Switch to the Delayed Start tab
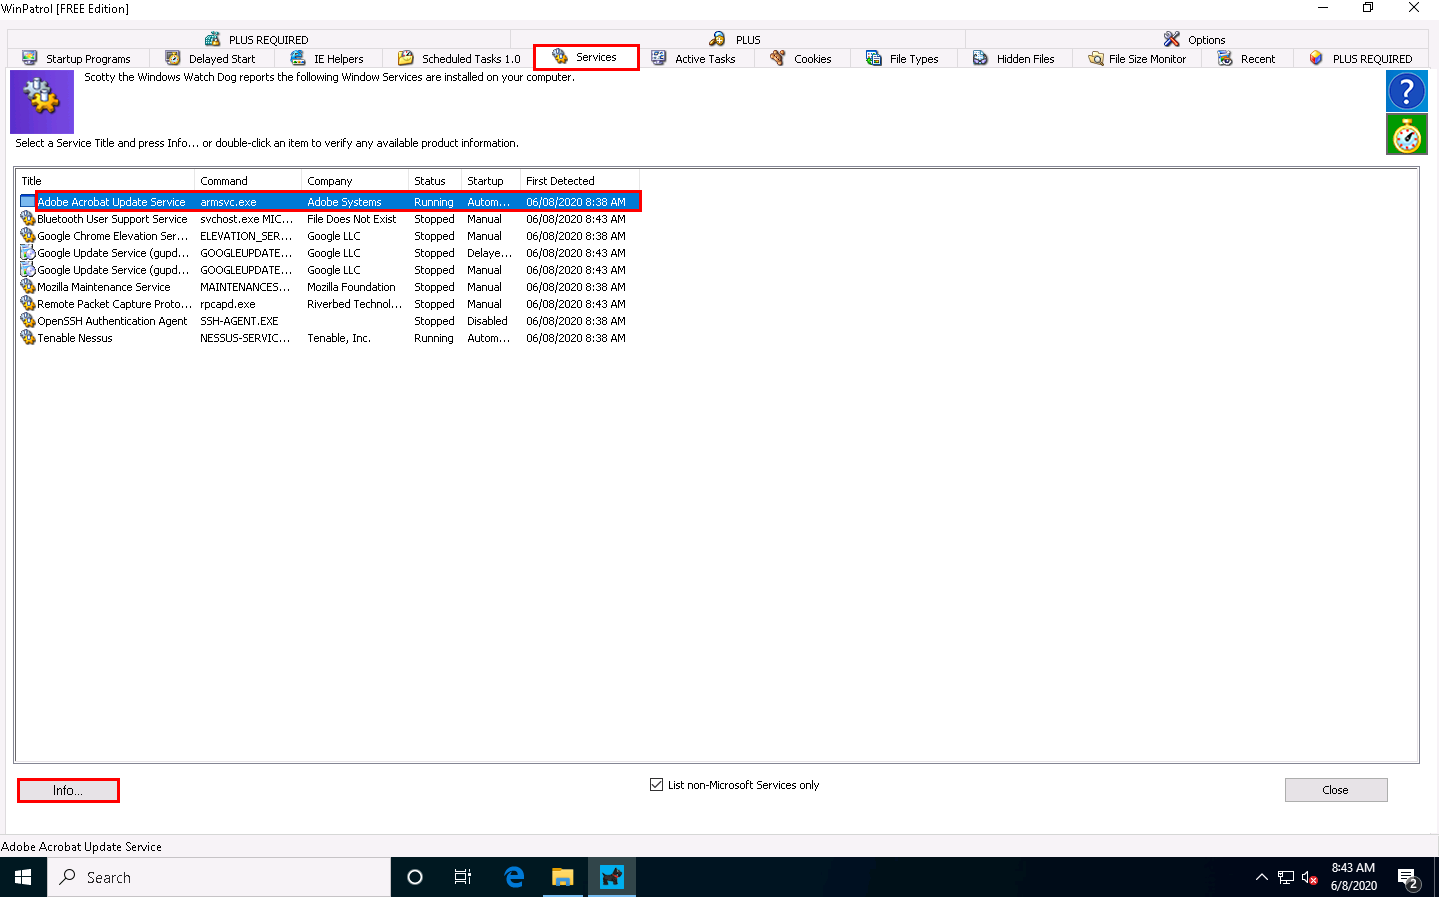The width and height of the screenshot is (1439, 897). [211, 59]
